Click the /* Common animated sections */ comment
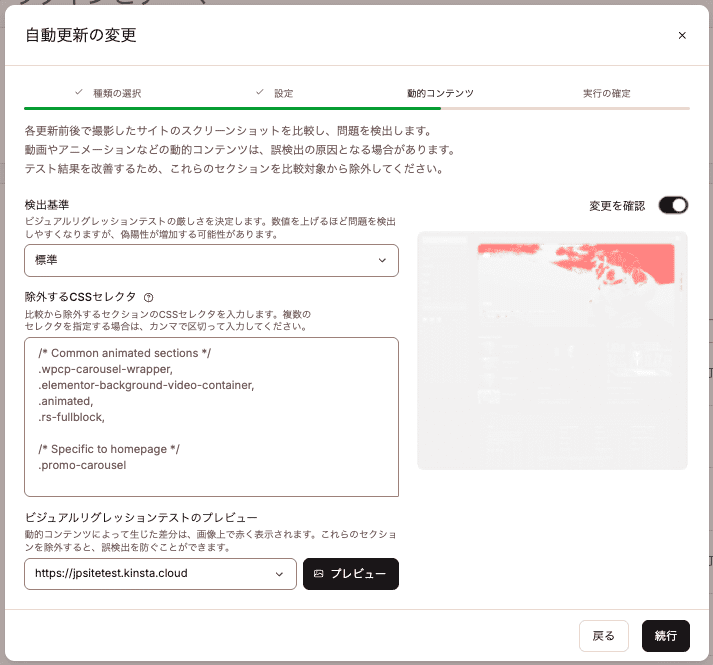 pyautogui.click(x=125, y=353)
